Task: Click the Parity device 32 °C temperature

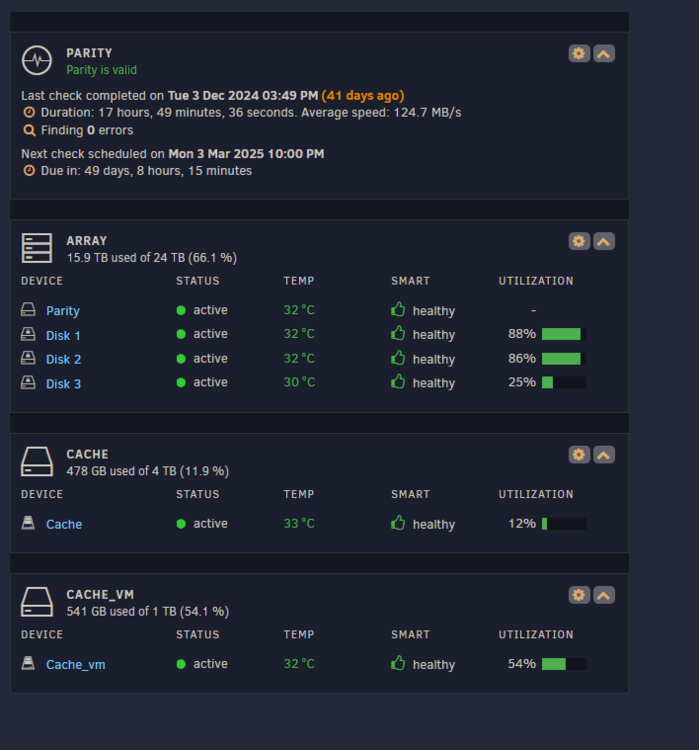Action: click(x=299, y=310)
